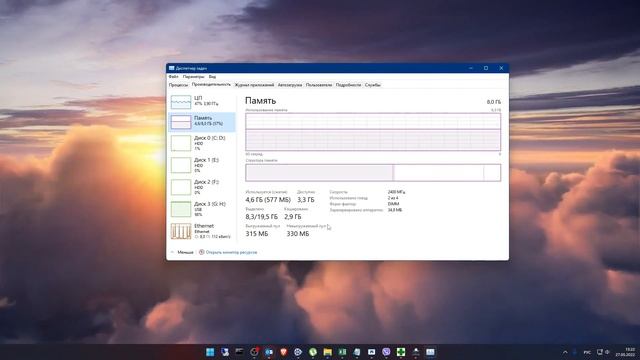
Task: Select Диск 2 (F:) in sidebar
Action: tap(202, 187)
